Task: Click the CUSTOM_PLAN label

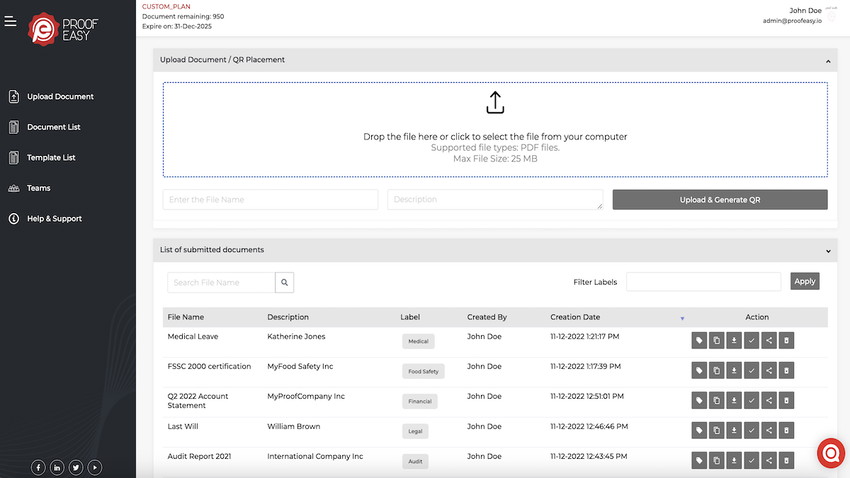Action: pyautogui.click(x=166, y=7)
